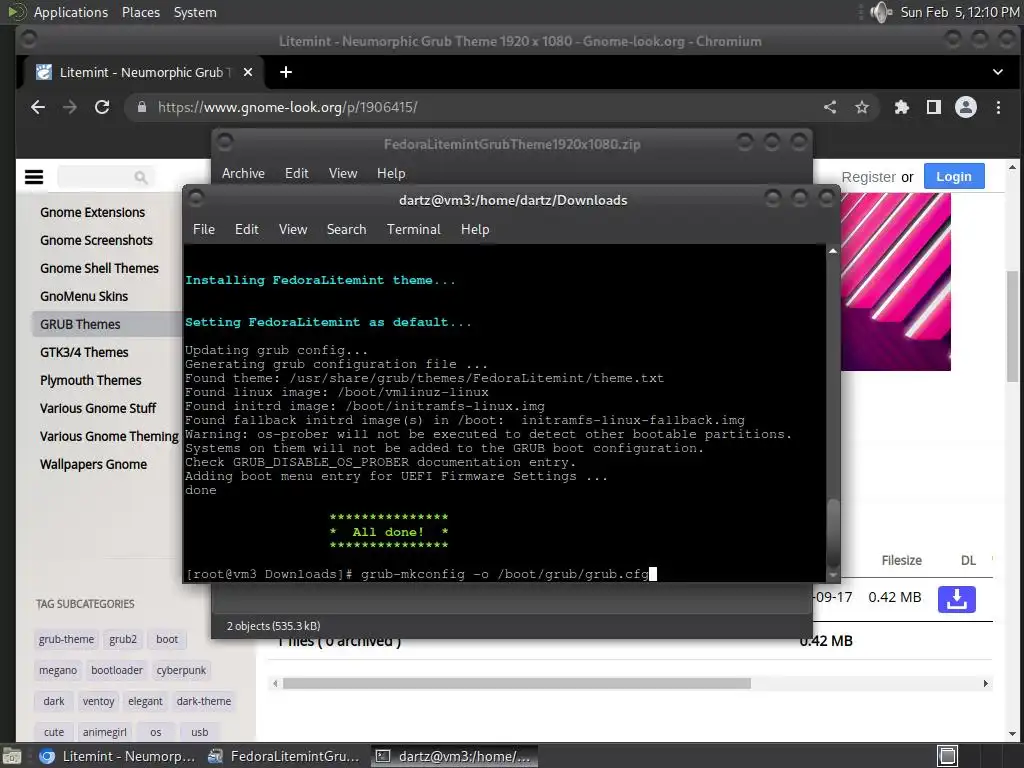The width and height of the screenshot is (1024, 768).
Task: Open Gnome Shell Themes category
Action: 99,268
